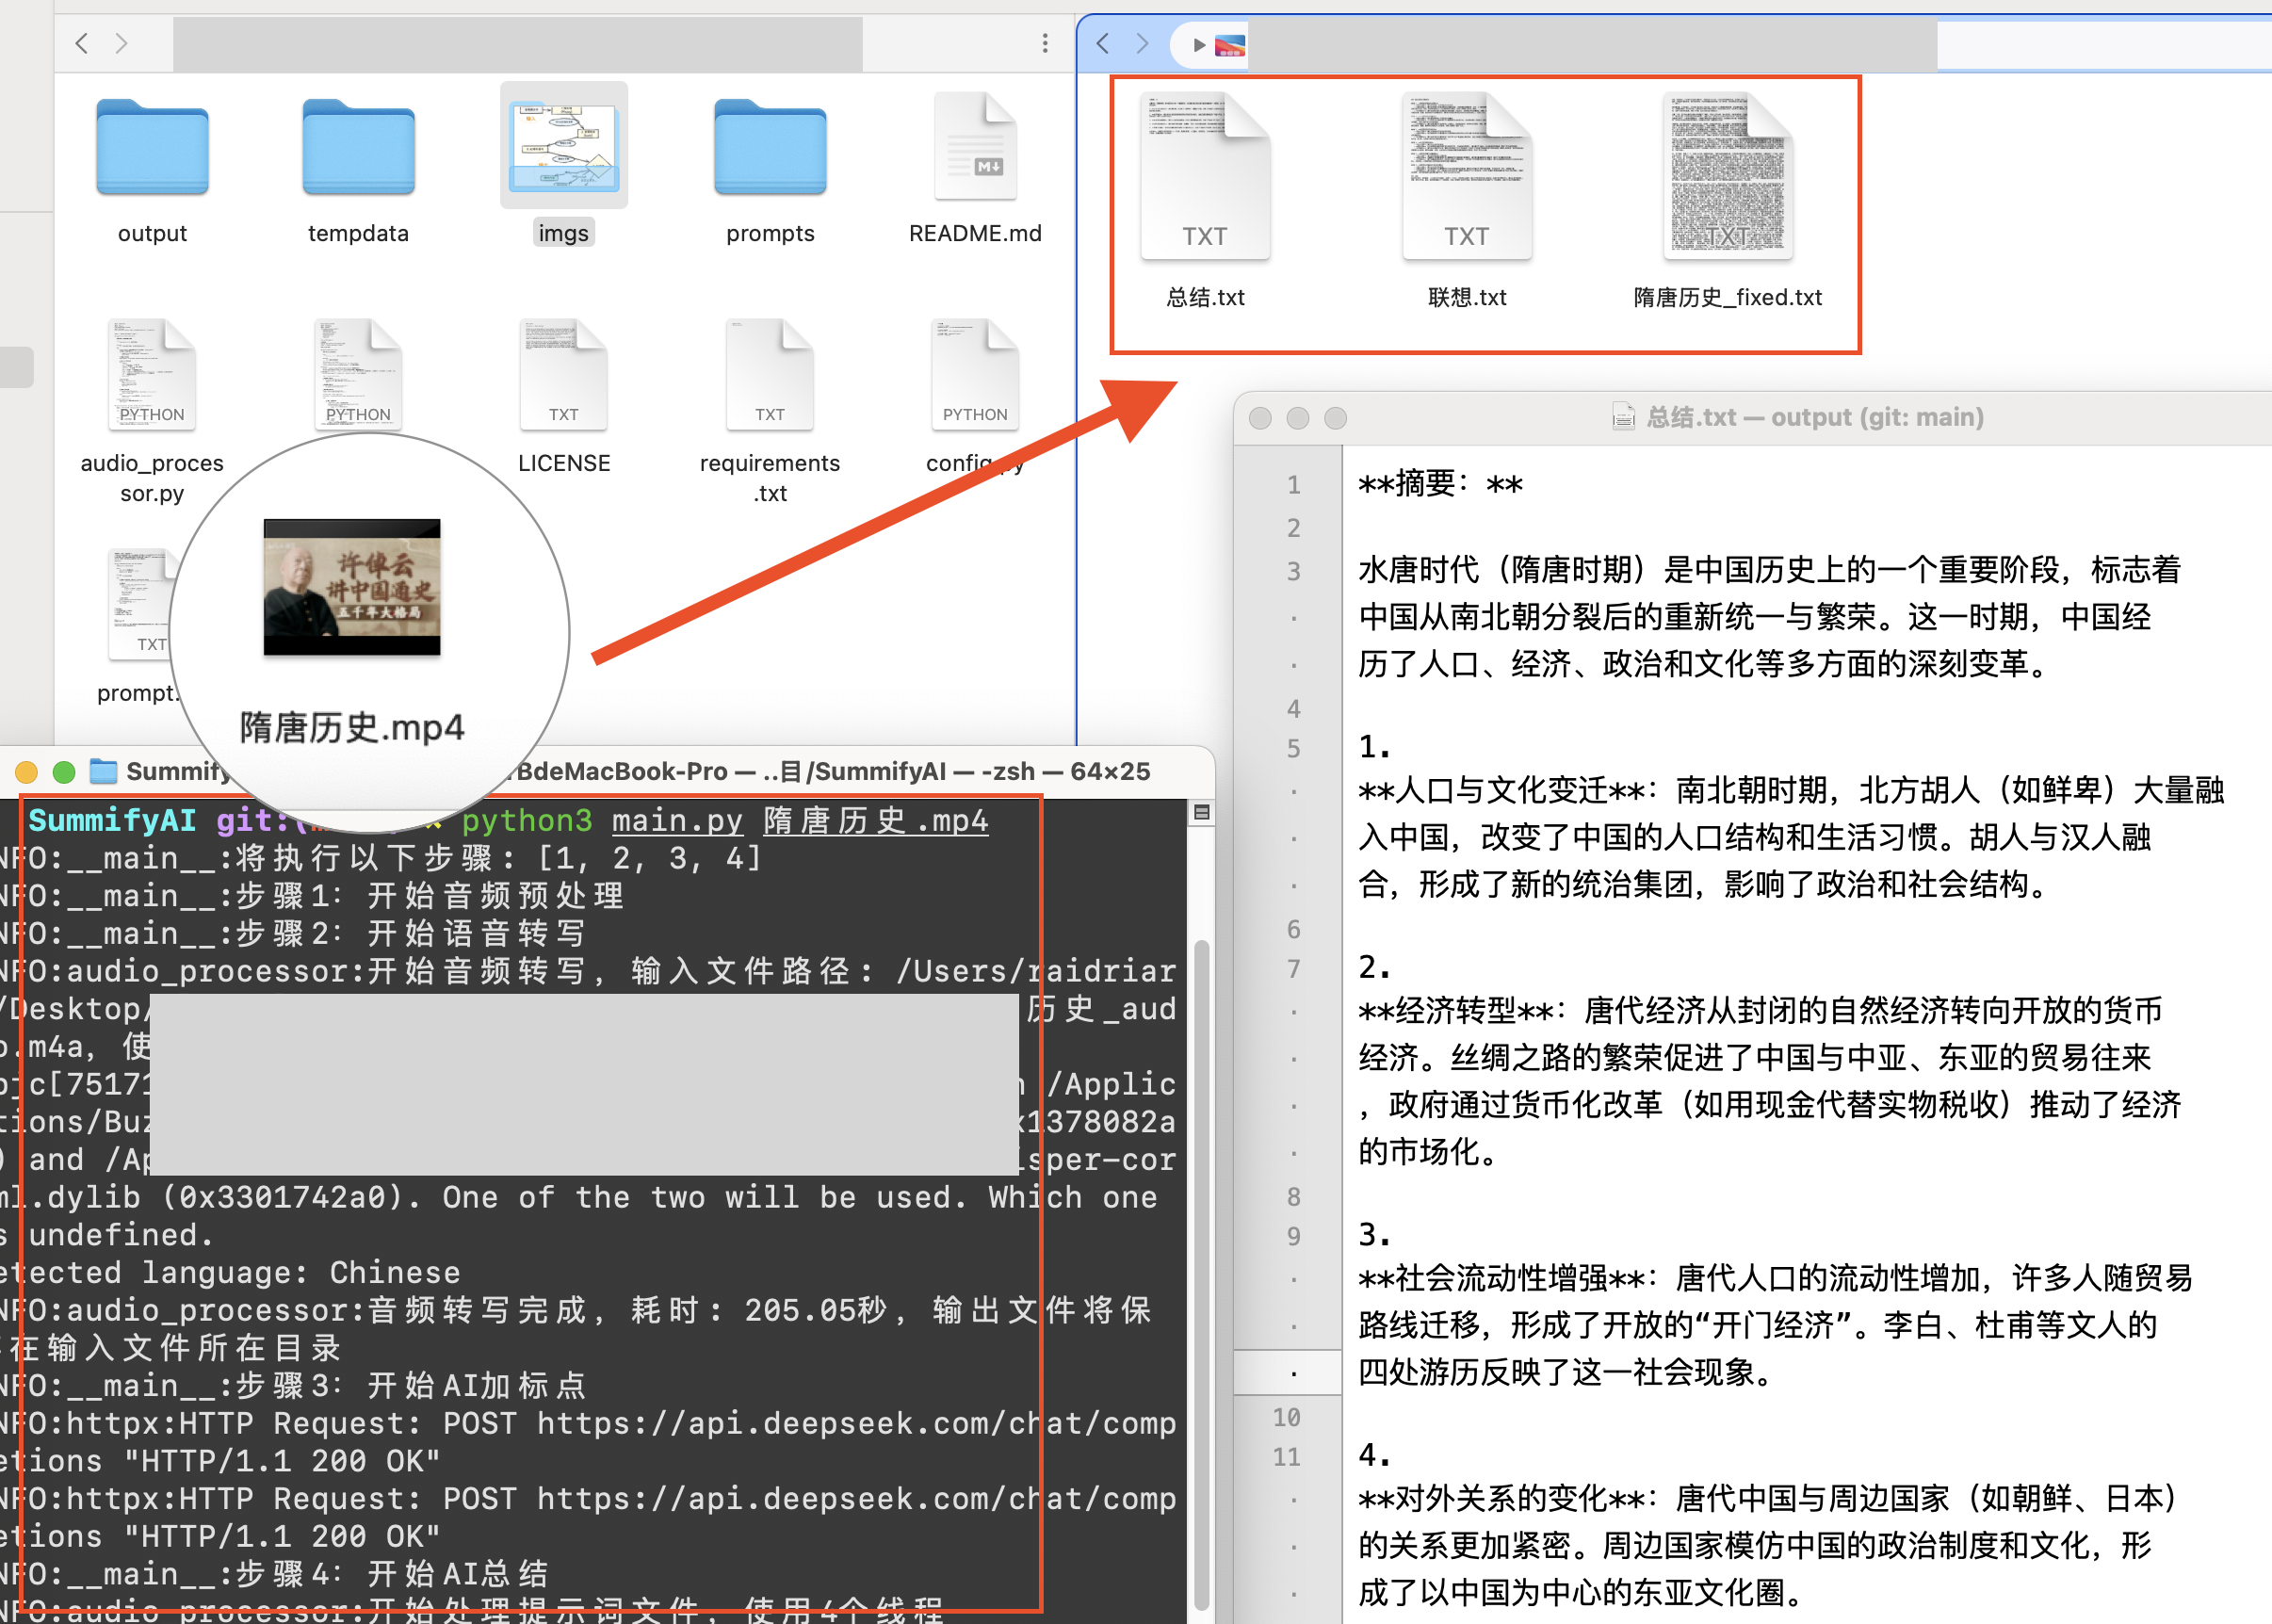Select the imgs folder thumbnail
This screenshot has height=1624, width=2272.
click(564, 146)
